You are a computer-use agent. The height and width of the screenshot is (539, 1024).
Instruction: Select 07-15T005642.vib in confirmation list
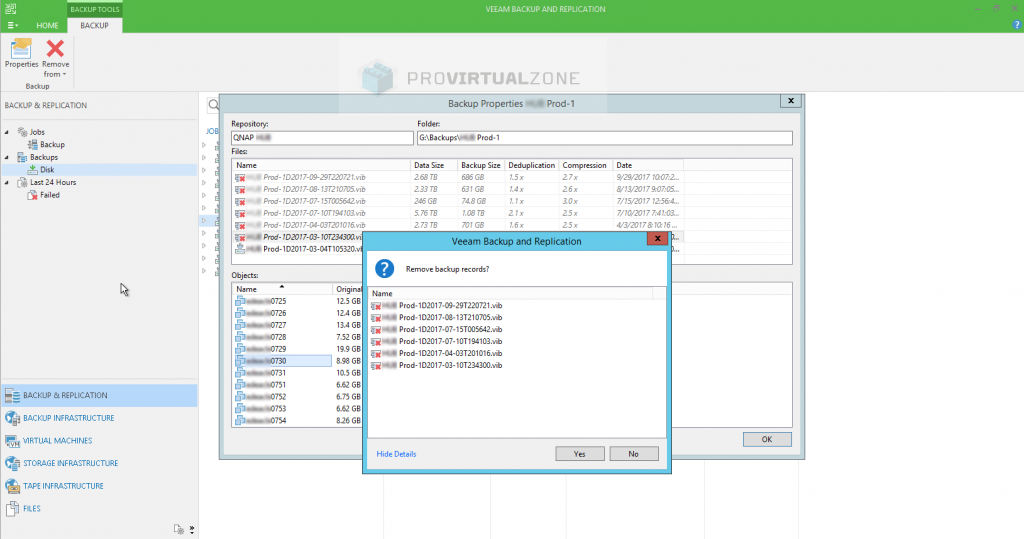(x=437, y=329)
